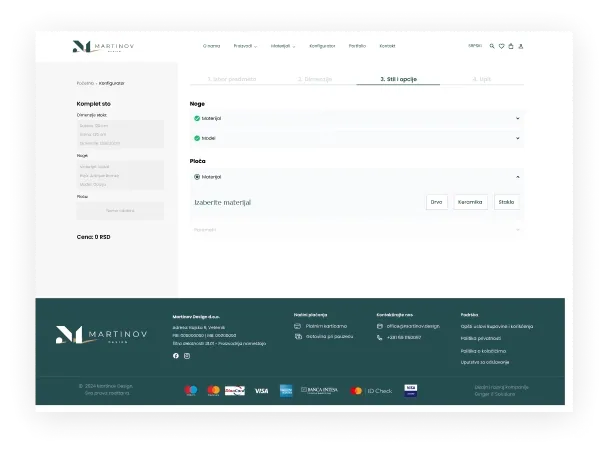Screen dimensions: 609x452
Task: Open the shopping bag cart icon
Action: point(511,46)
